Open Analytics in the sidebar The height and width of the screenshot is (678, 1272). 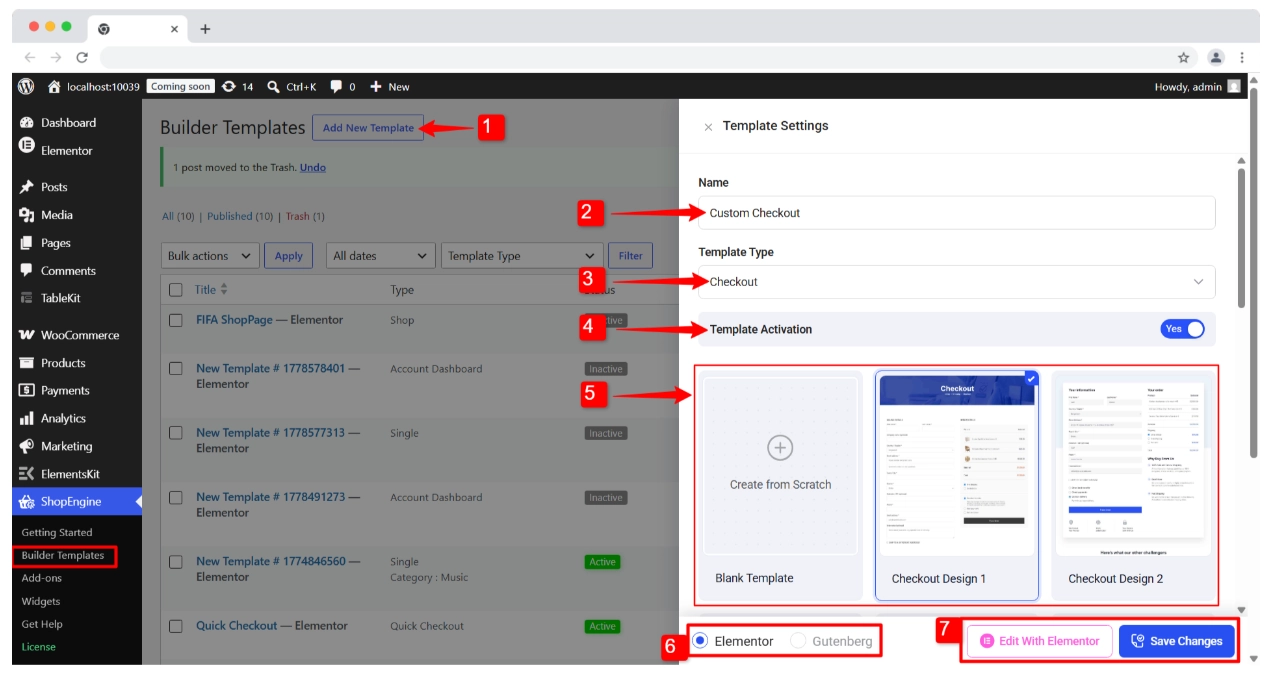63,419
